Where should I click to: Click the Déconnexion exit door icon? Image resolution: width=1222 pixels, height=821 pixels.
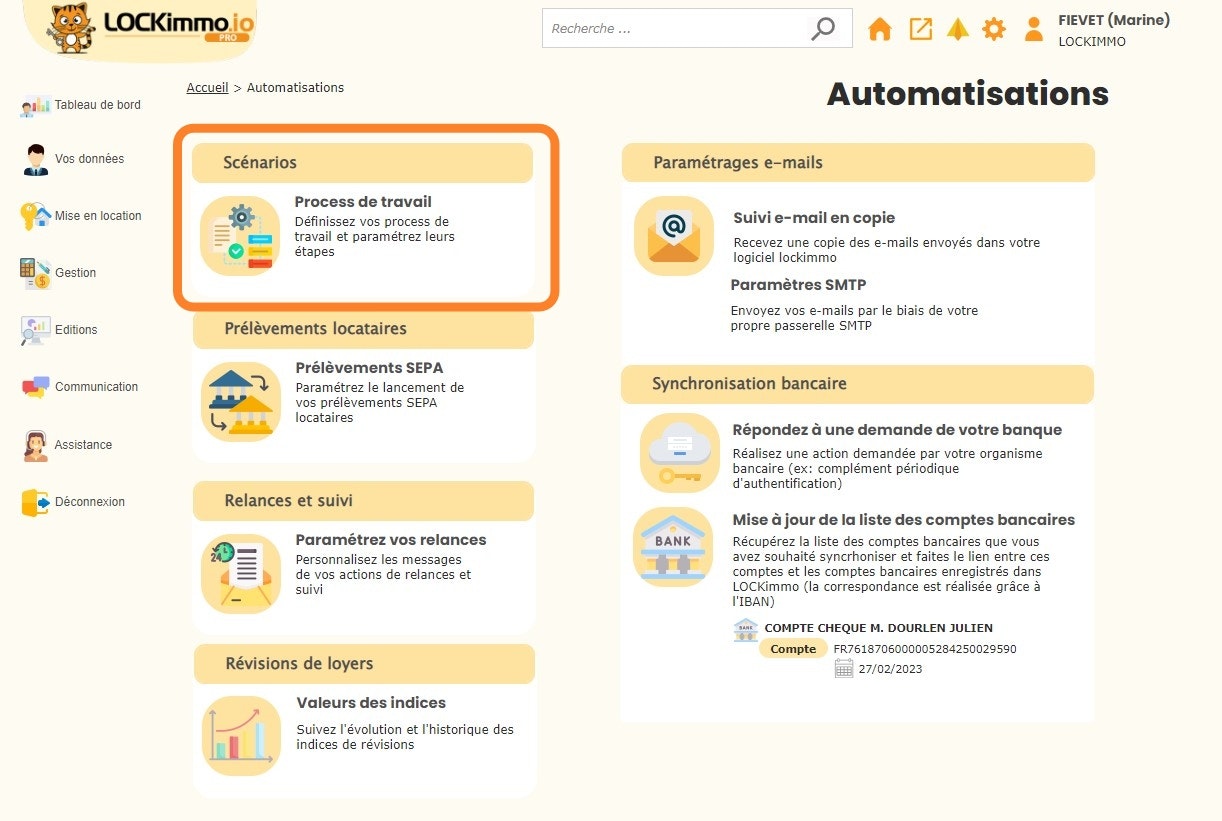(35, 502)
